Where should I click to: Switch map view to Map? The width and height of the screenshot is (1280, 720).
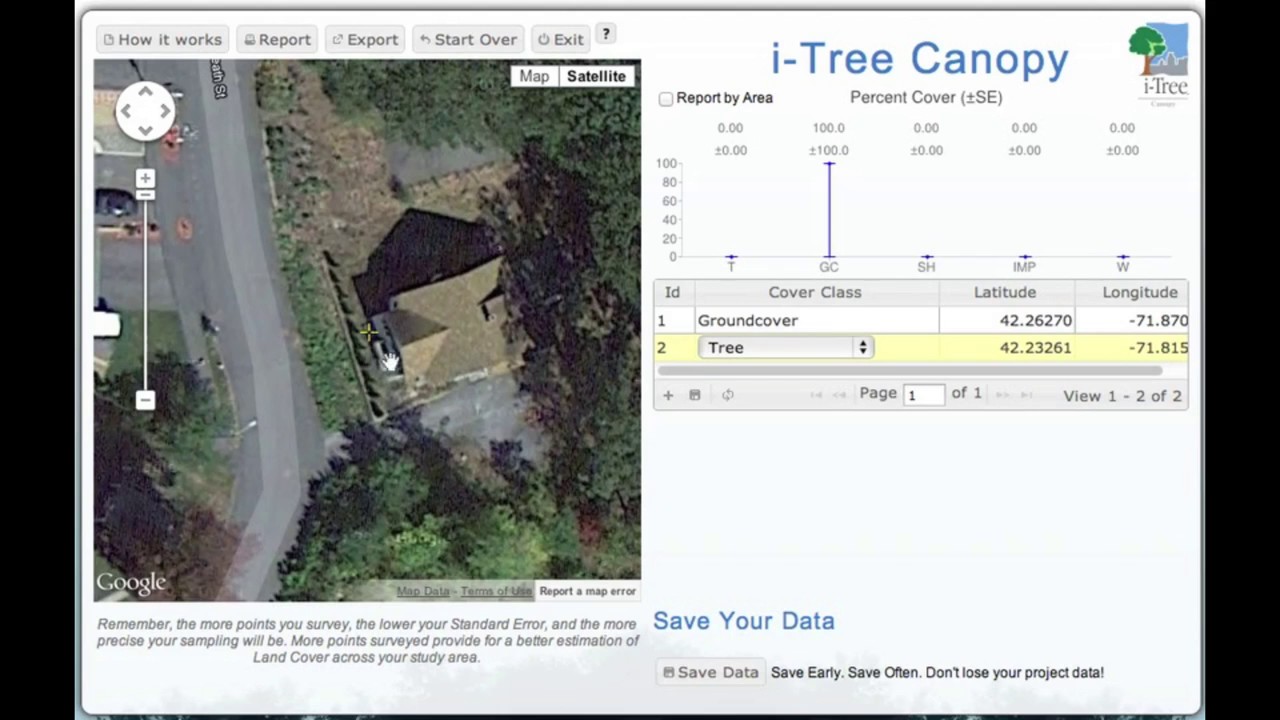click(x=534, y=76)
